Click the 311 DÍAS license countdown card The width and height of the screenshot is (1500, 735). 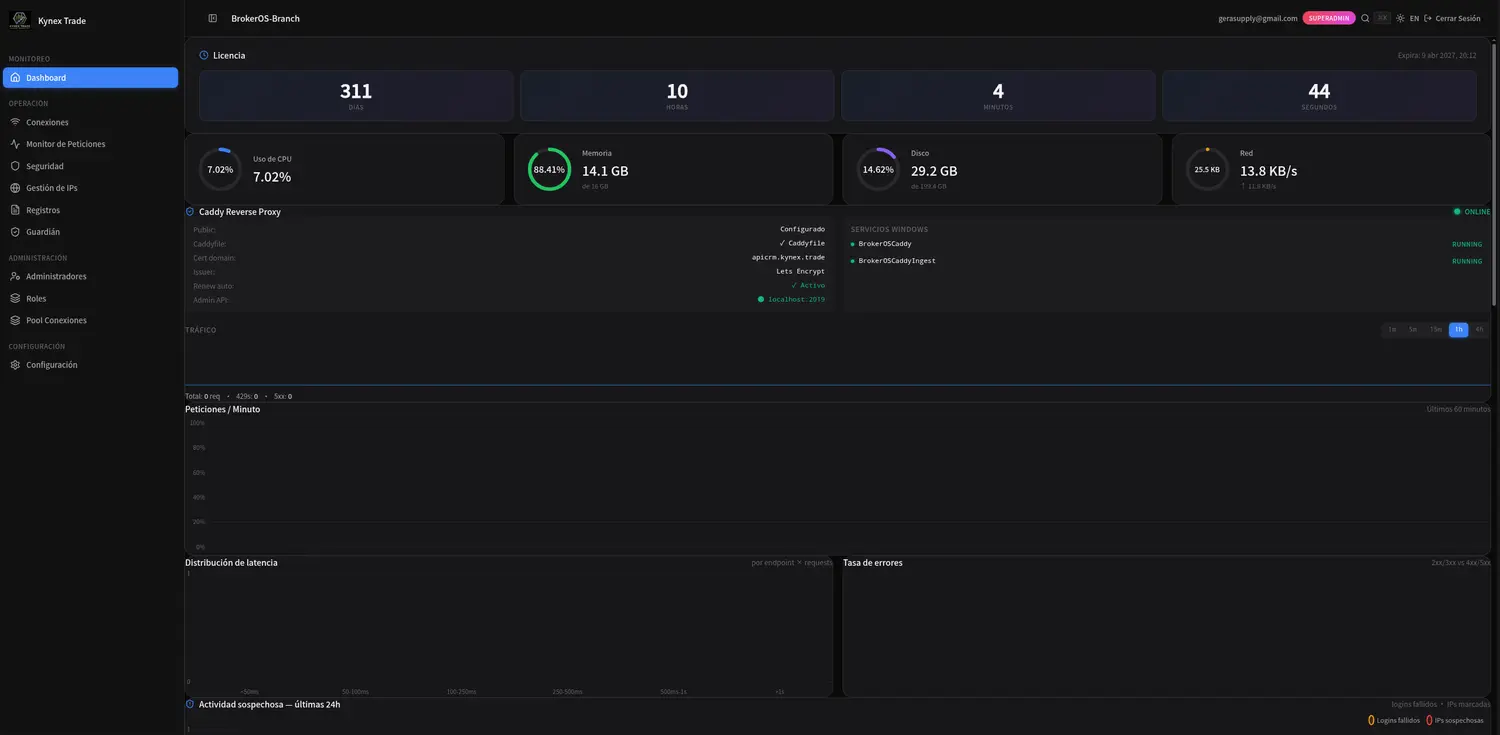[x=356, y=96]
